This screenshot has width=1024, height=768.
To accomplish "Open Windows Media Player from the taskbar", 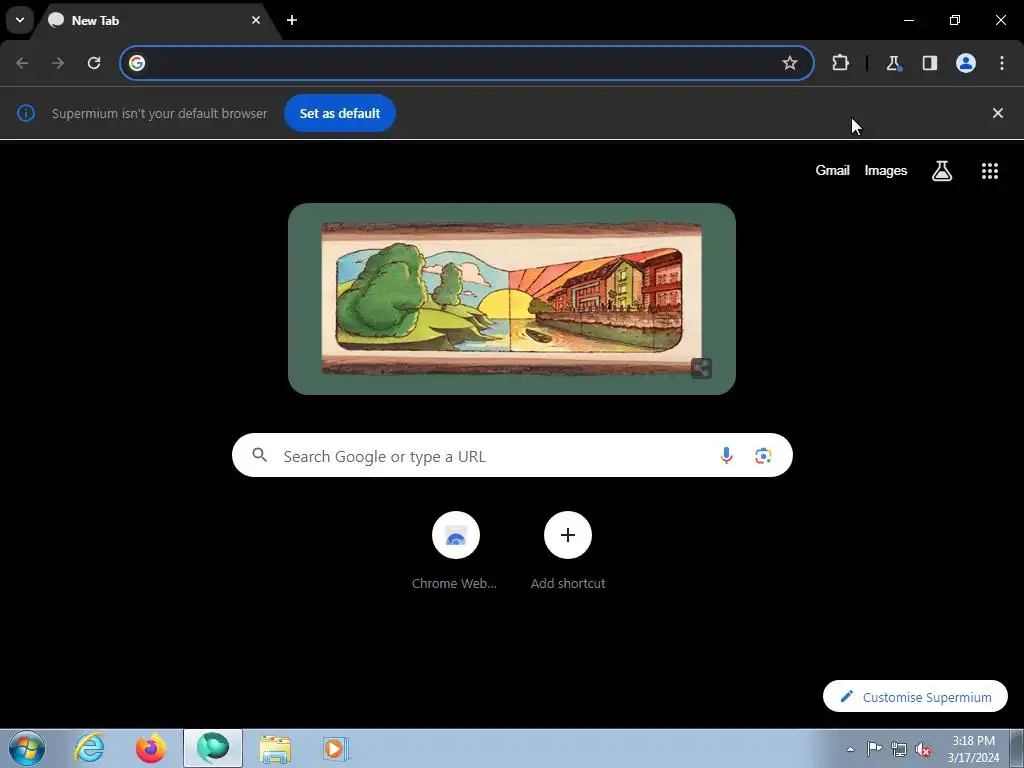I will point(336,748).
